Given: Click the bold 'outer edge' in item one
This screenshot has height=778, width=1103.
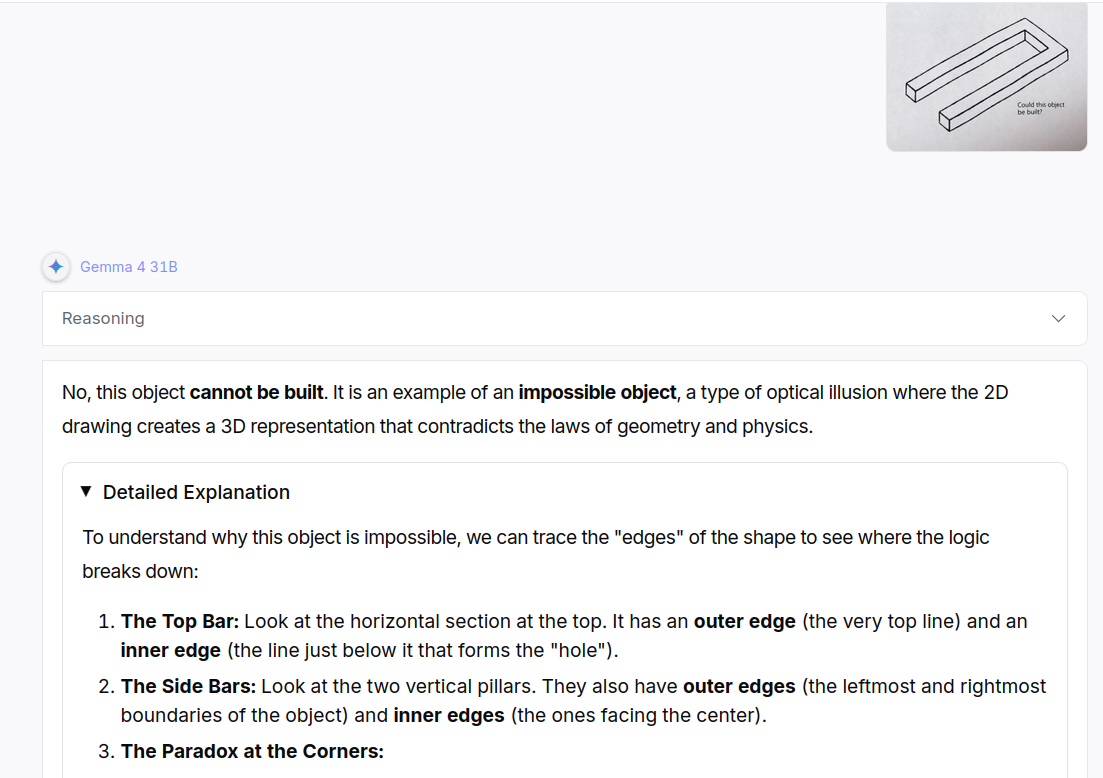Looking at the screenshot, I should pyautogui.click(x=744, y=622).
